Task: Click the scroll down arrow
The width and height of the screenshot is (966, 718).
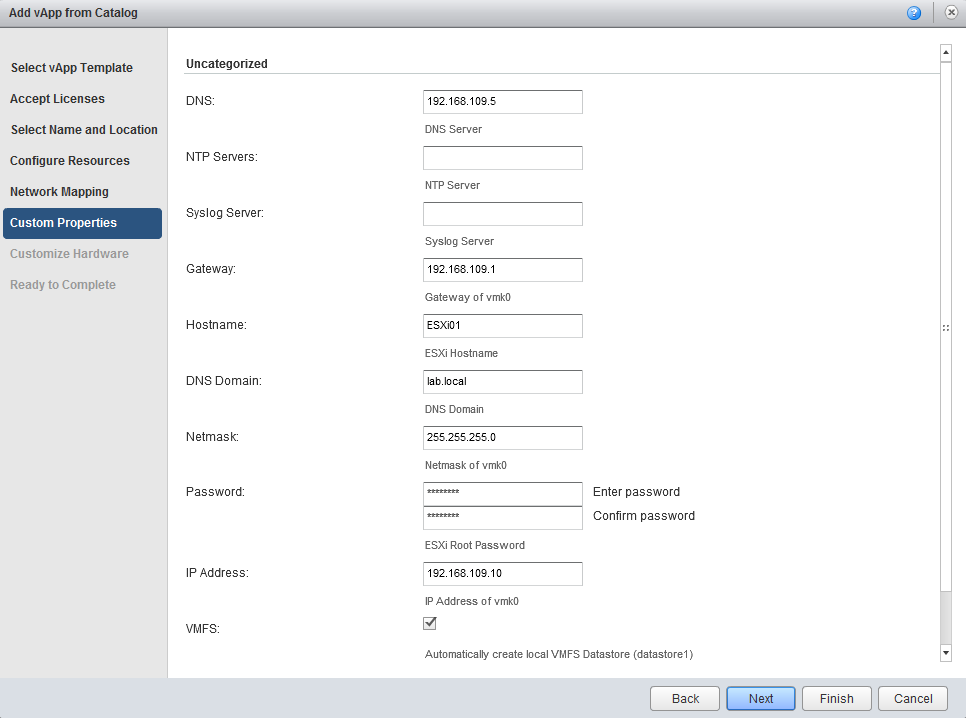Action: [x=945, y=652]
